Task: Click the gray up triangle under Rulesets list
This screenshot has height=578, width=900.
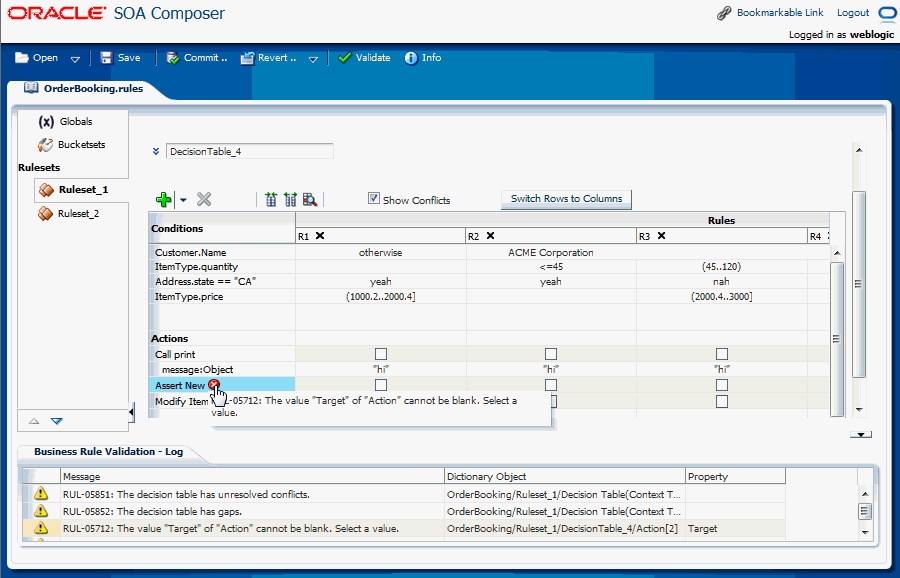Action: pos(34,421)
